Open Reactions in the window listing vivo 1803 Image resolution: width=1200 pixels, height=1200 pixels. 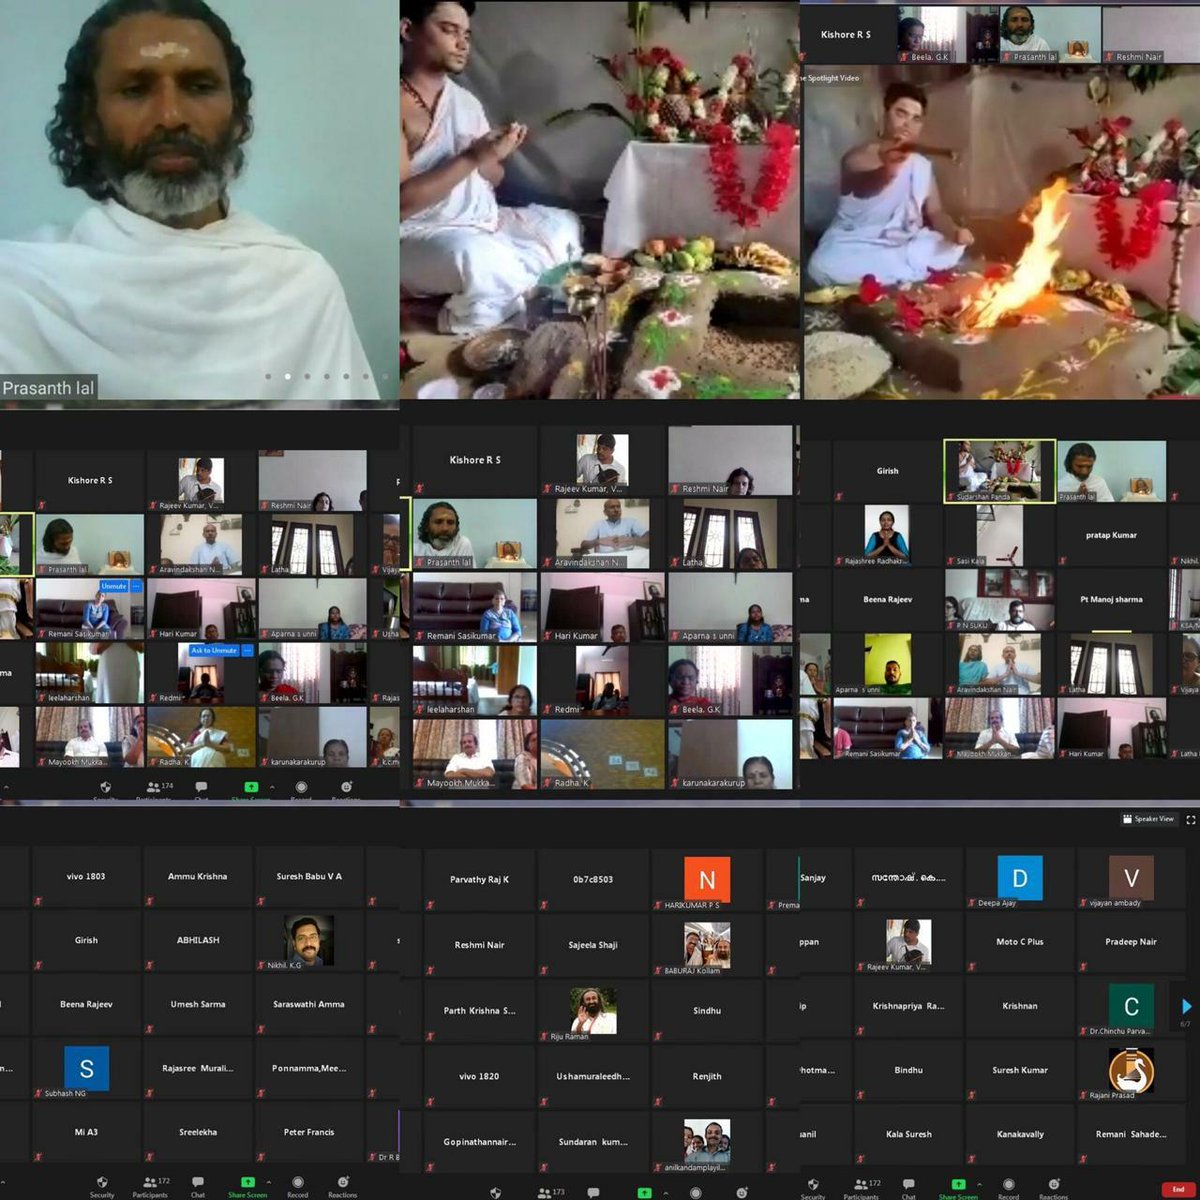tap(343, 1186)
